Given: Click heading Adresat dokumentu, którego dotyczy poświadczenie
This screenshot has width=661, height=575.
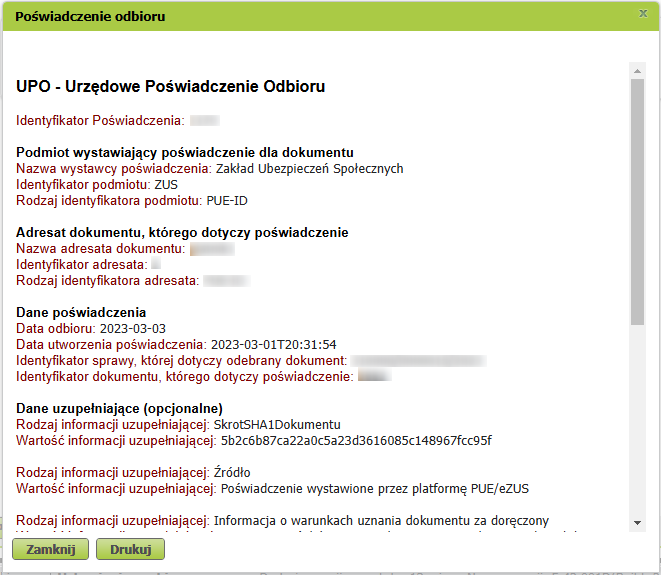Looking at the screenshot, I should [182, 232].
